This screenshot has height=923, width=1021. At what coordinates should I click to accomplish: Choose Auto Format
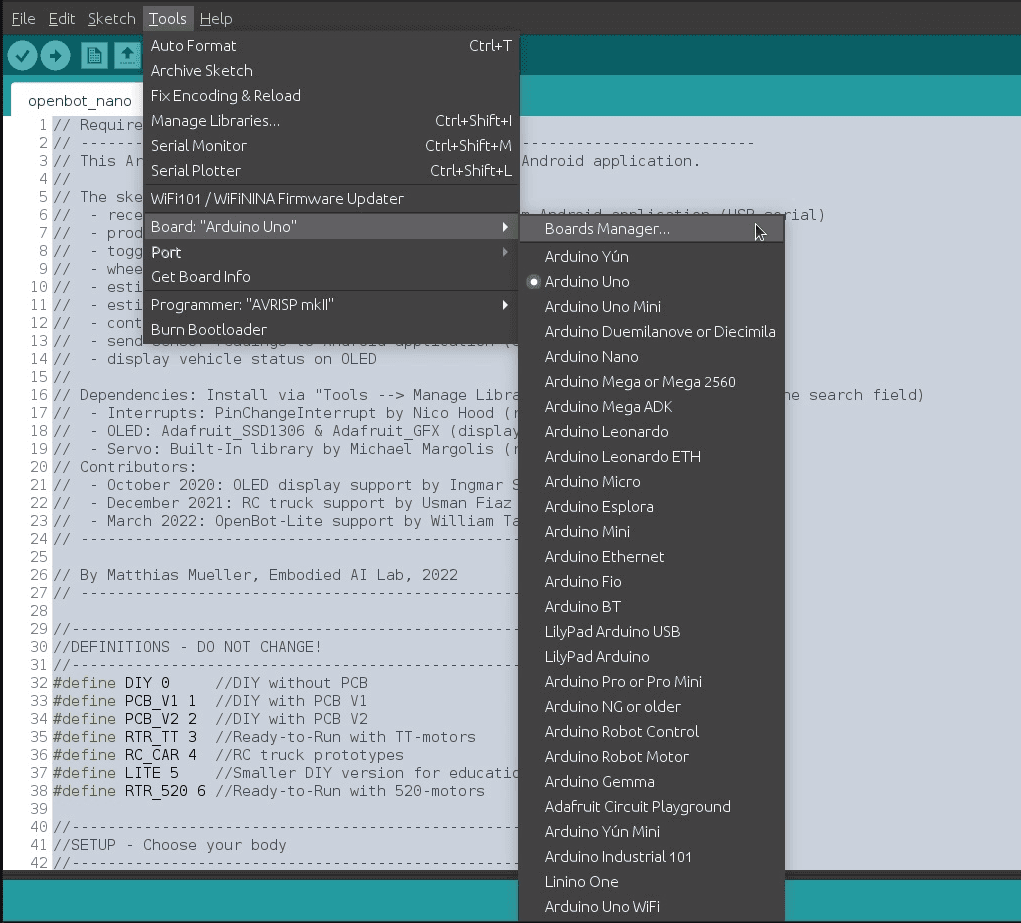(x=331, y=46)
